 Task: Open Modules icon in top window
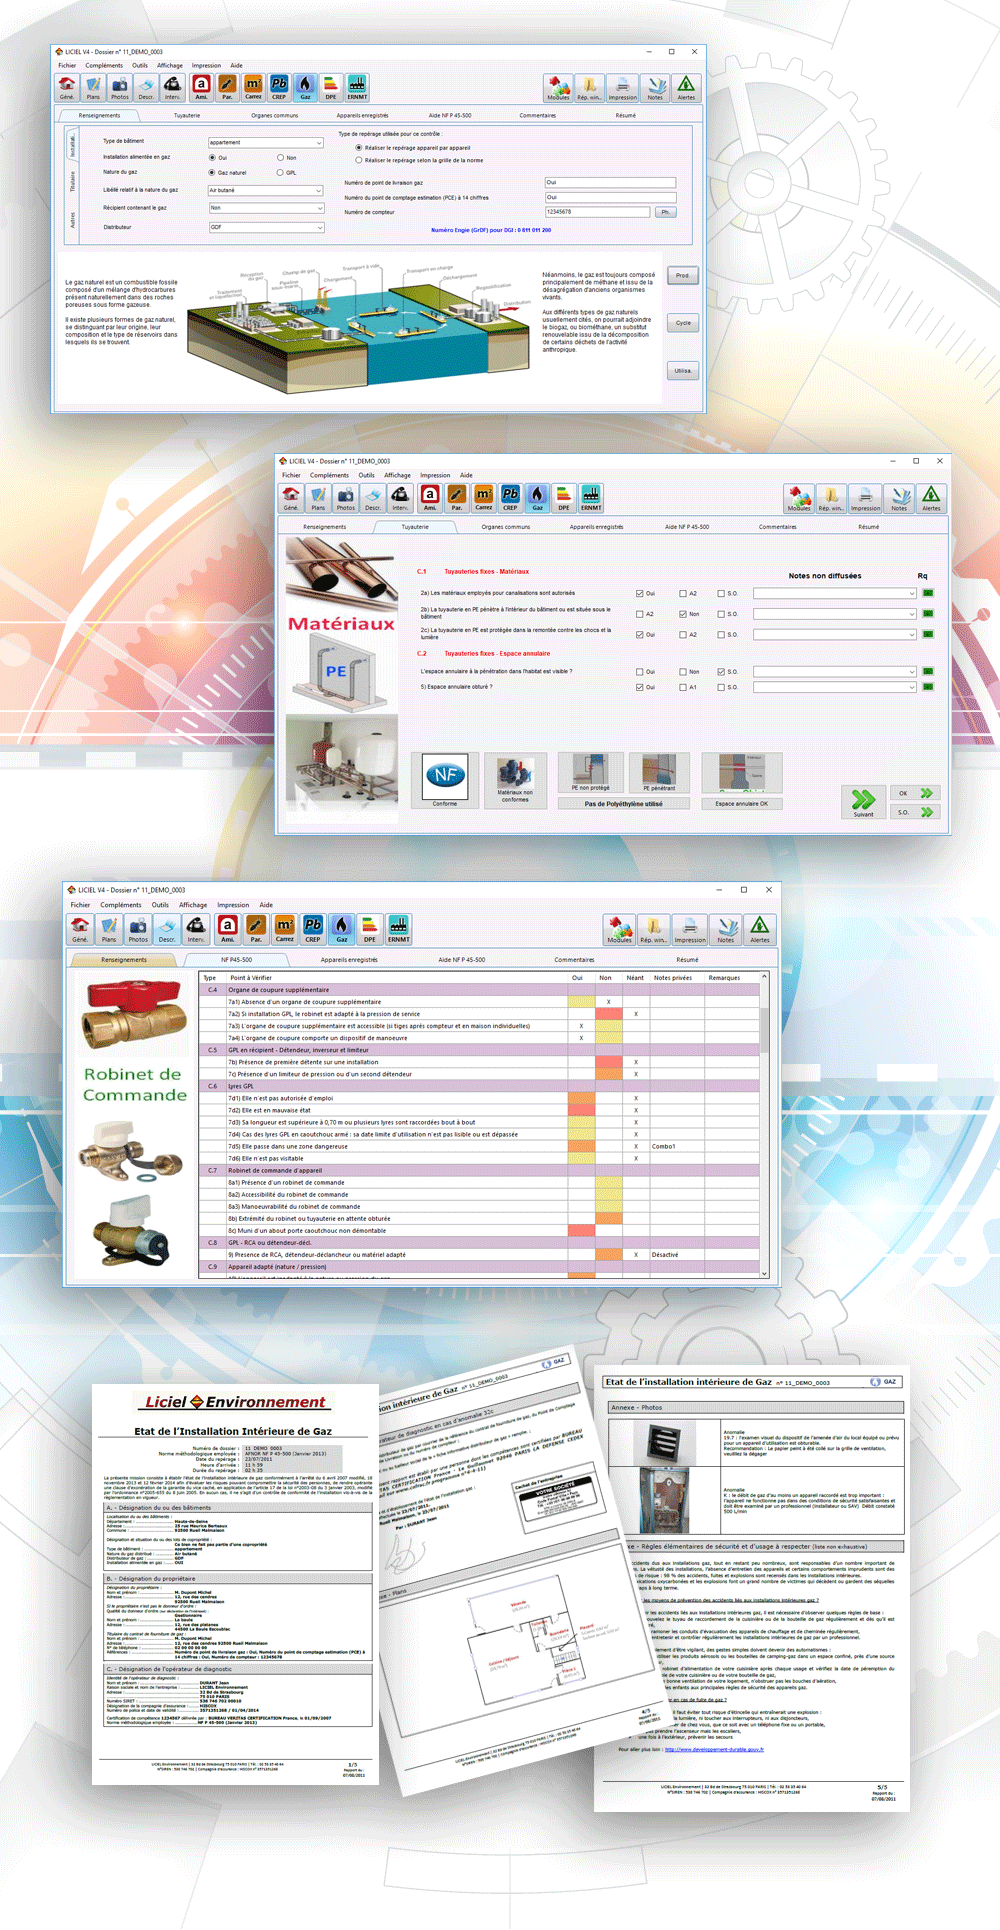[x=558, y=88]
